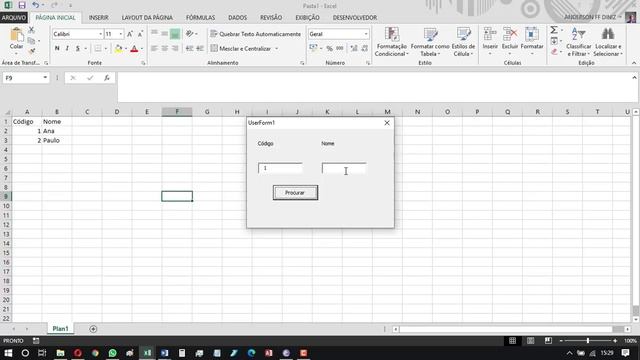
Task: Open Formatar como Tabela gallery
Action: pyautogui.click(x=430, y=42)
